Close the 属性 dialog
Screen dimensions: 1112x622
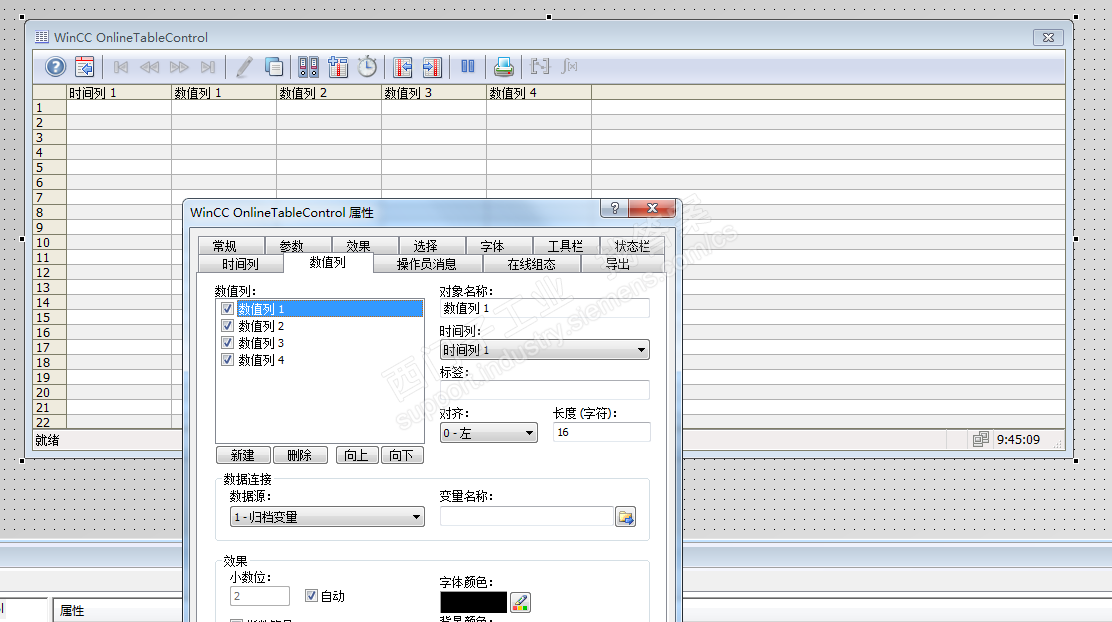(x=652, y=208)
